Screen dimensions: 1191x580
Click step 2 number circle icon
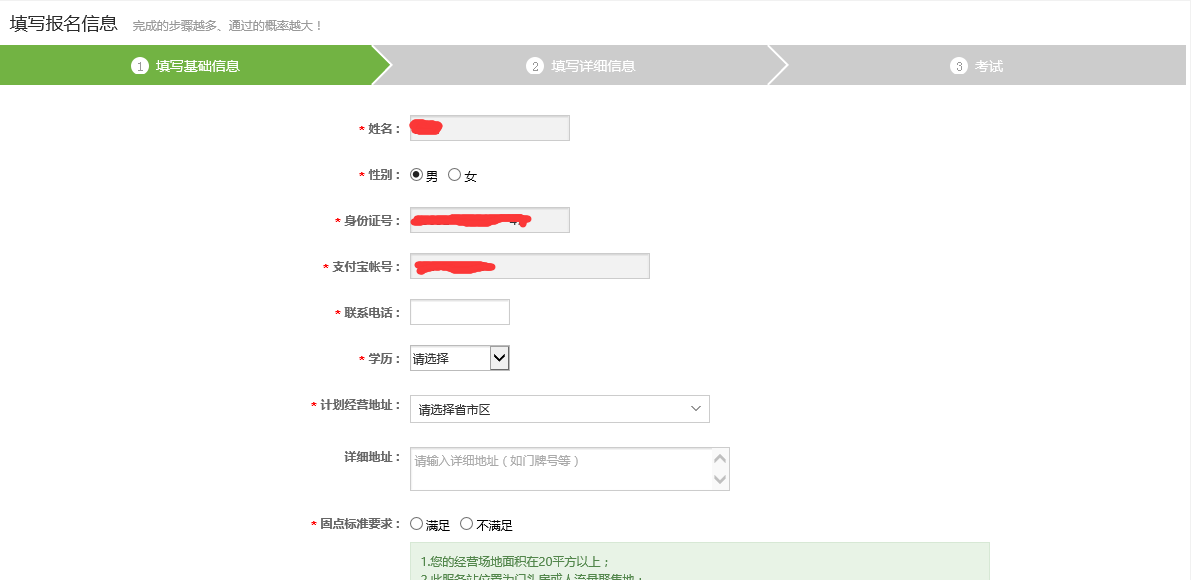pos(535,66)
